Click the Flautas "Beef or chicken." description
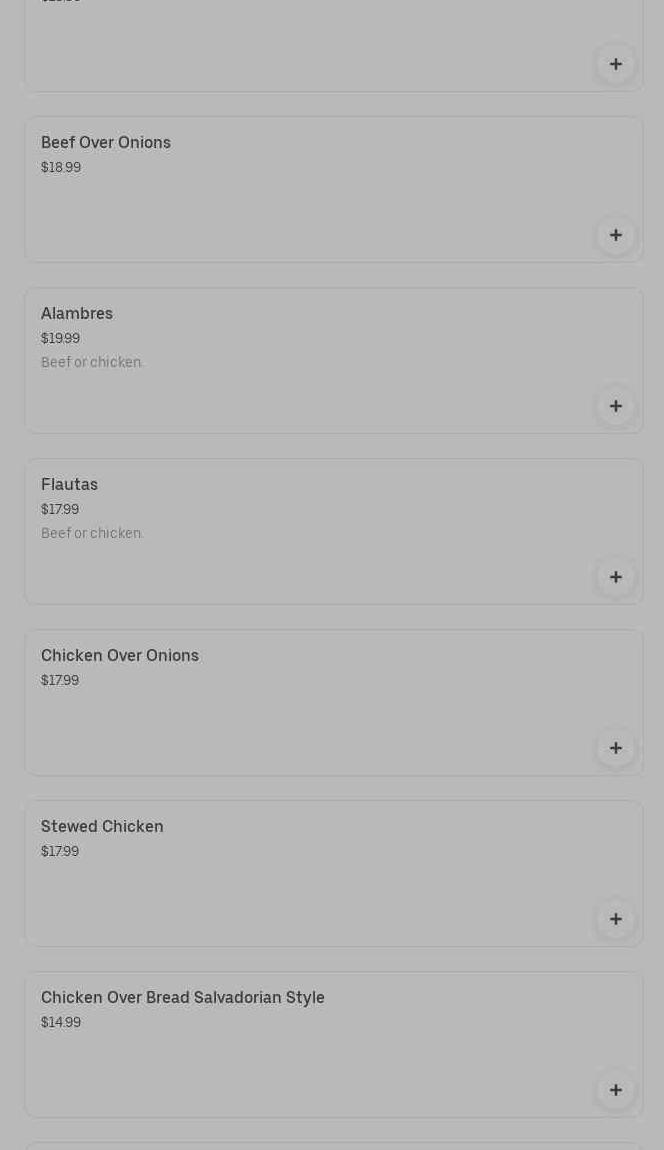This screenshot has width=664, height=1150. point(92,533)
